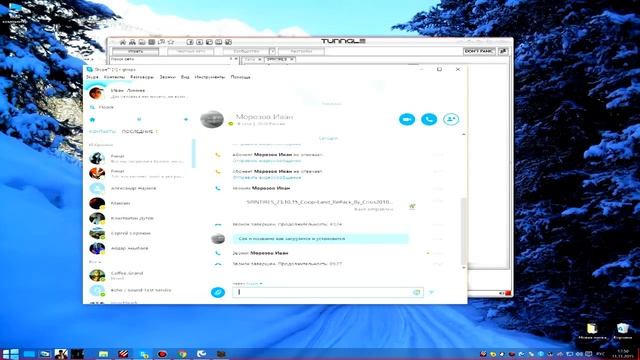Start a voice call with Морозов Иван
The width and height of the screenshot is (640, 360).
429,119
